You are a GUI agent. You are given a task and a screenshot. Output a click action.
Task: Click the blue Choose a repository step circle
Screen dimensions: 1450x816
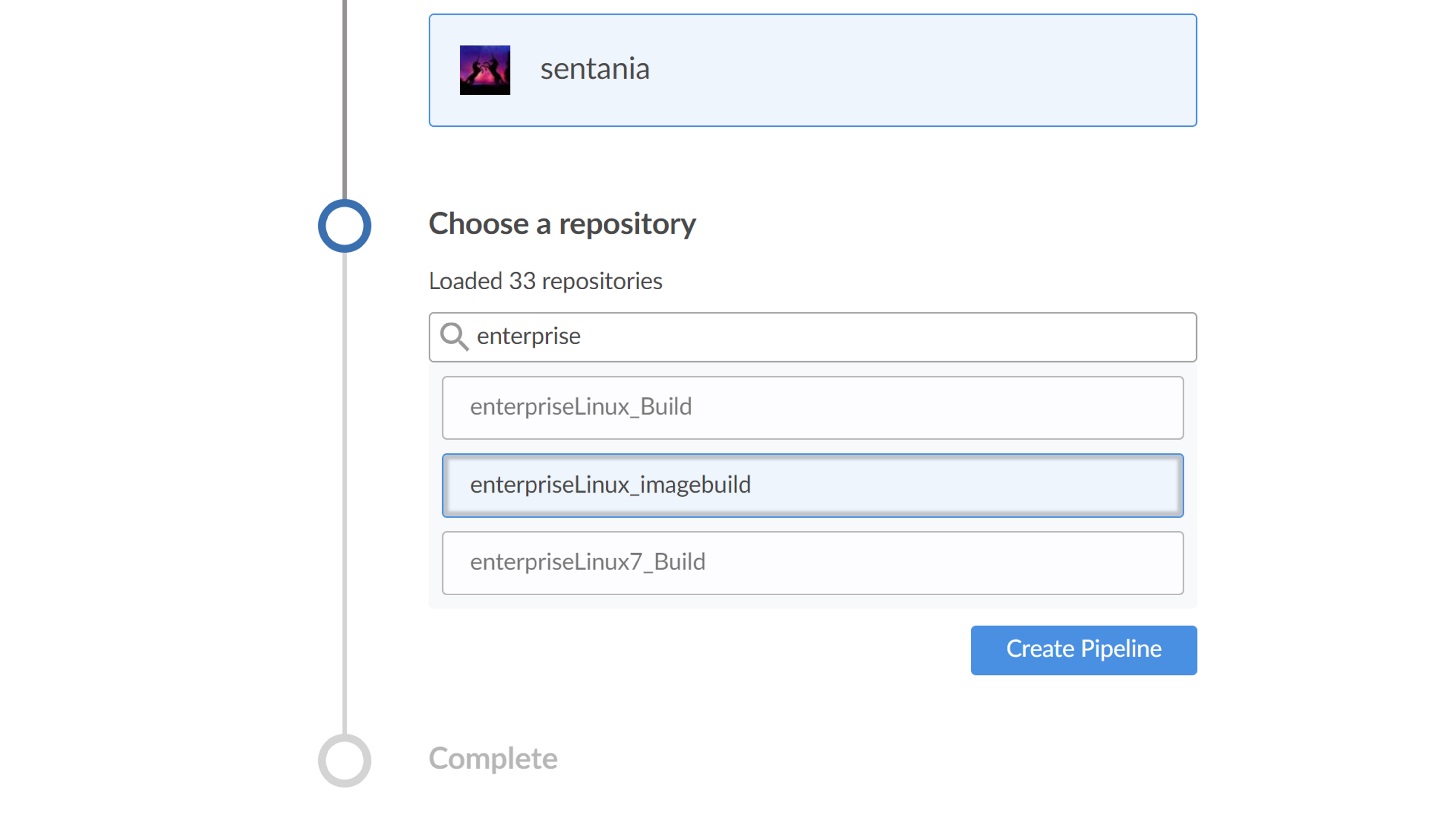click(345, 225)
